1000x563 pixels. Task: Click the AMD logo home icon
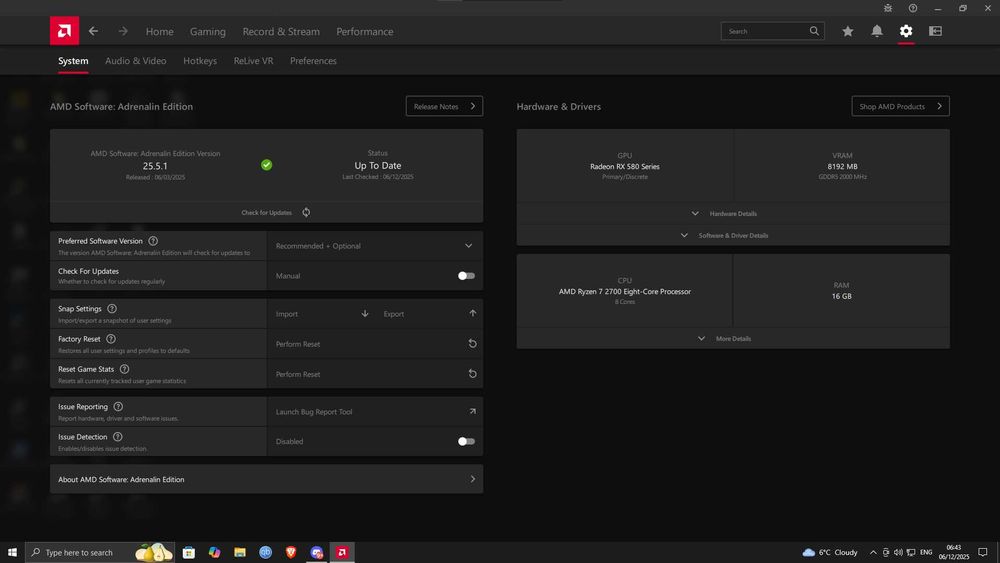[64, 31]
